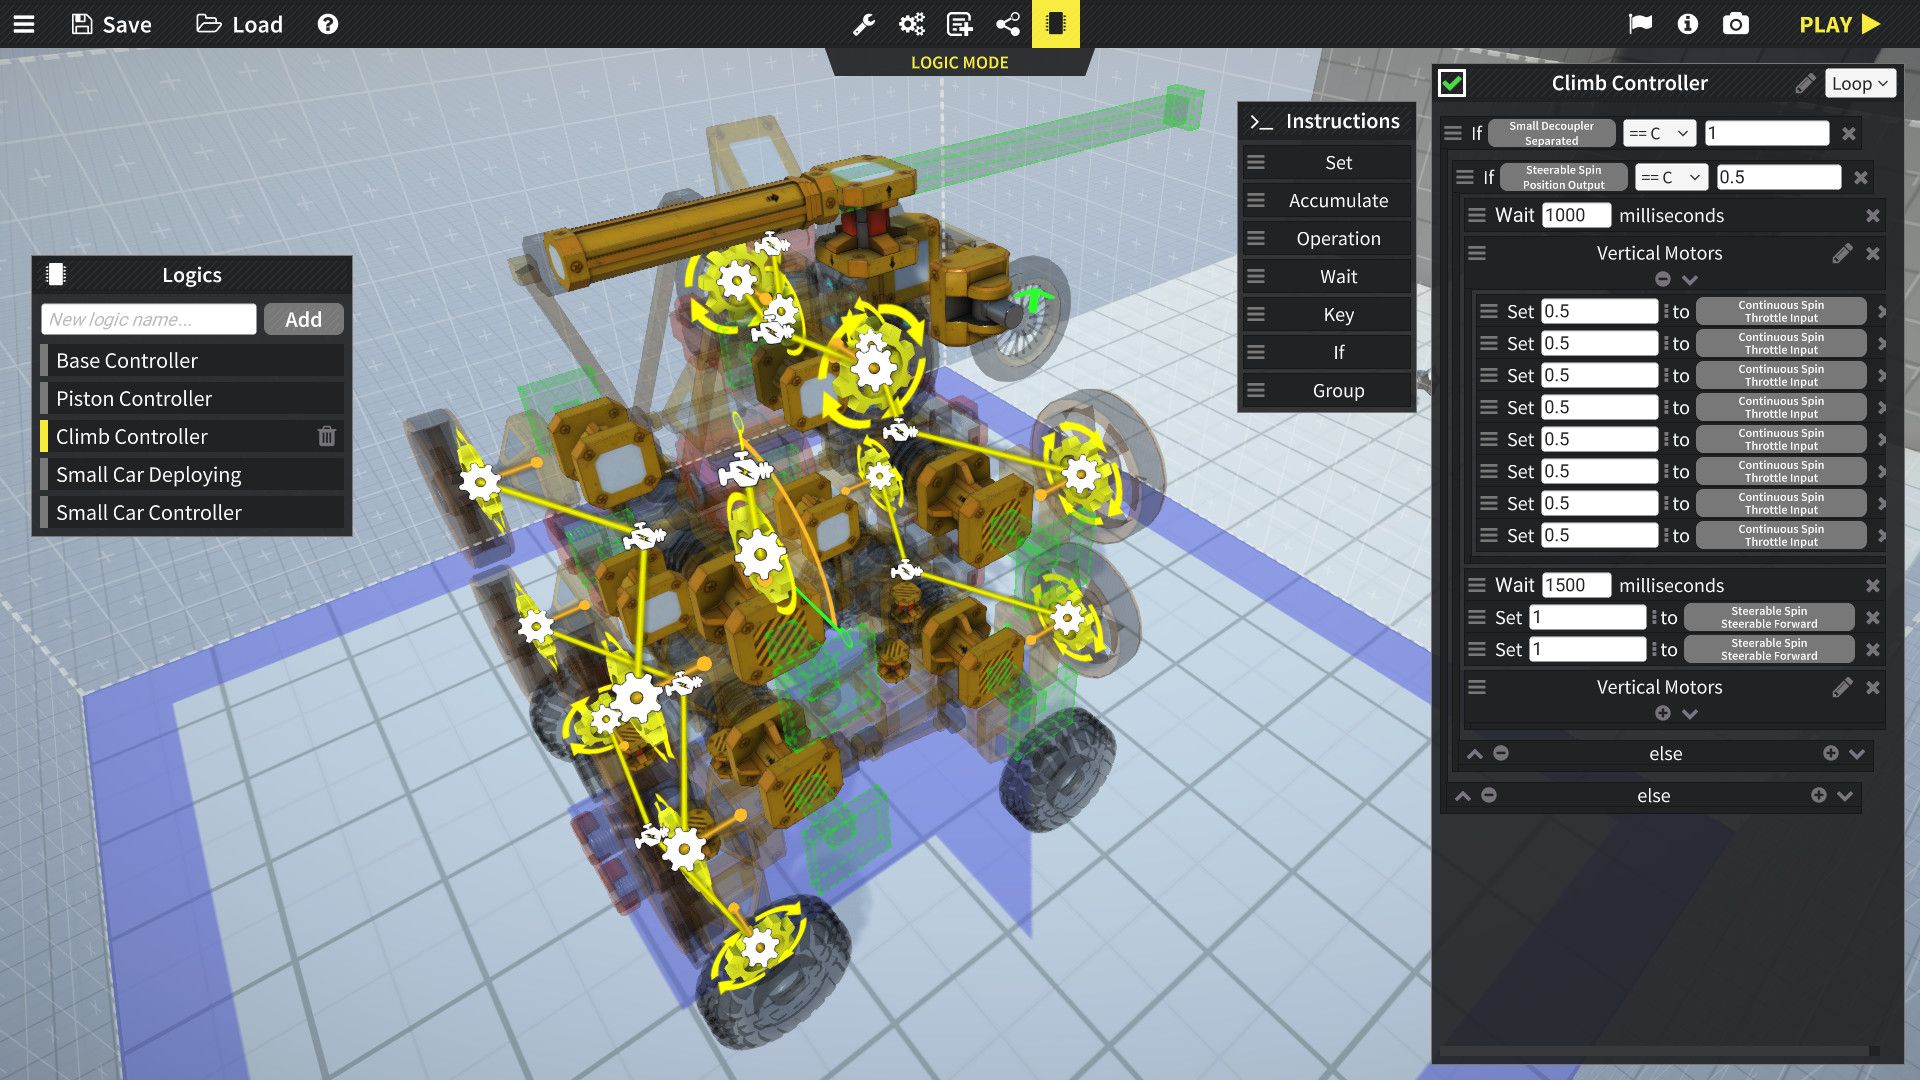Image resolution: width=1920 pixels, height=1080 pixels.
Task: Toggle the If condition checkbox
Action: 1453,83
